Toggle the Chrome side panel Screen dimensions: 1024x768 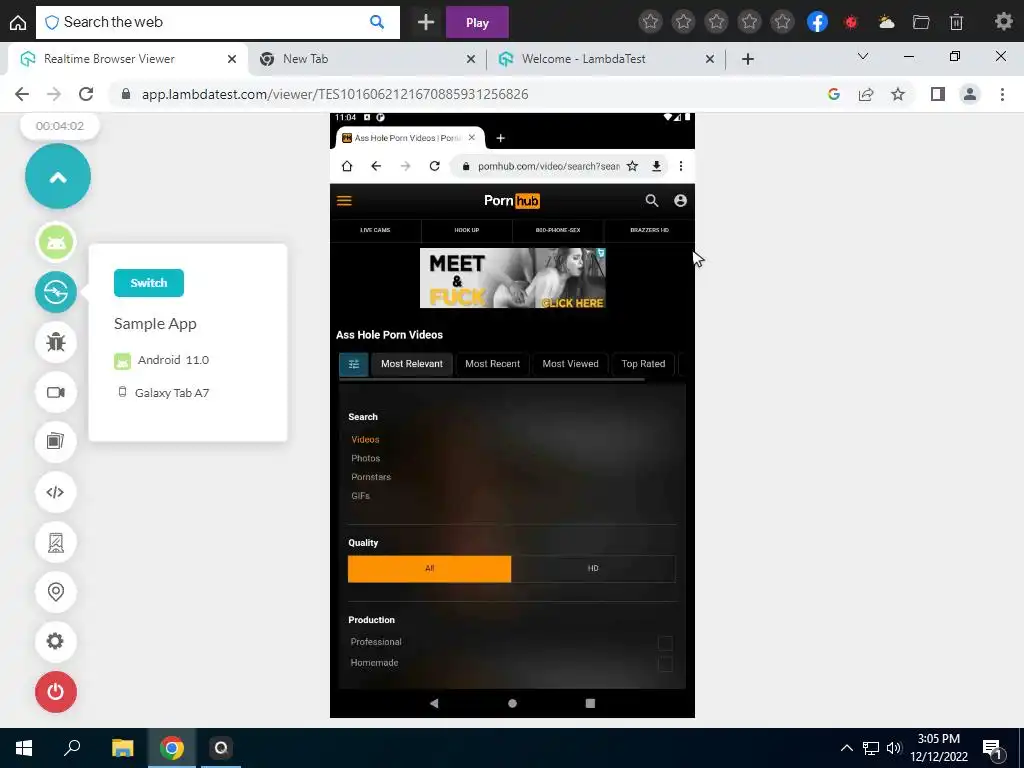click(x=938, y=94)
